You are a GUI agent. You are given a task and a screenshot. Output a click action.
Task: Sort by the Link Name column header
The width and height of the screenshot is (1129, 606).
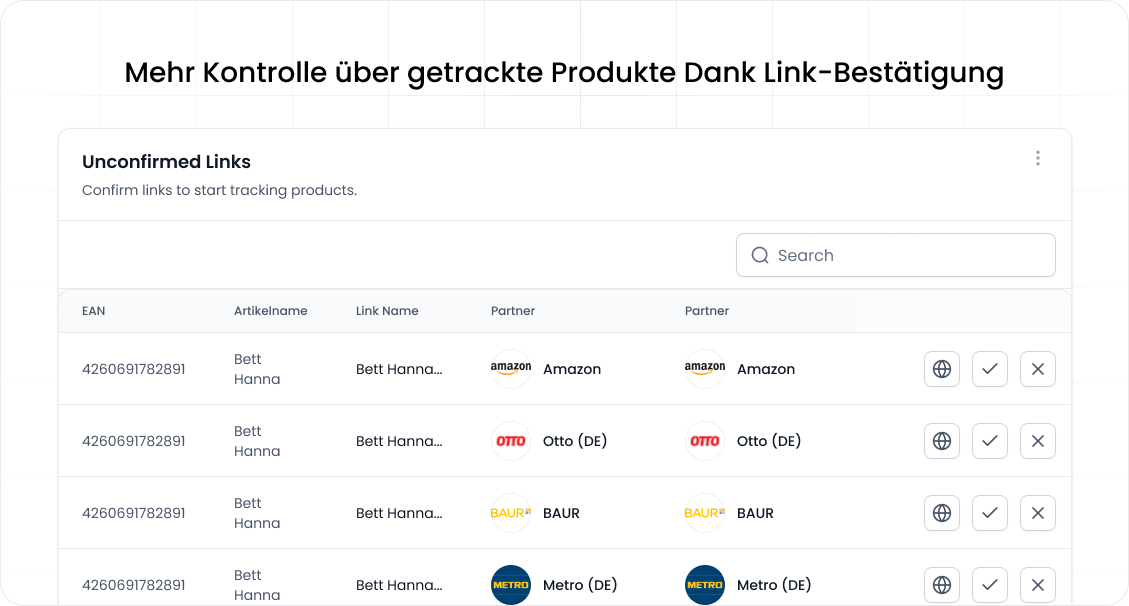click(x=387, y=311)
